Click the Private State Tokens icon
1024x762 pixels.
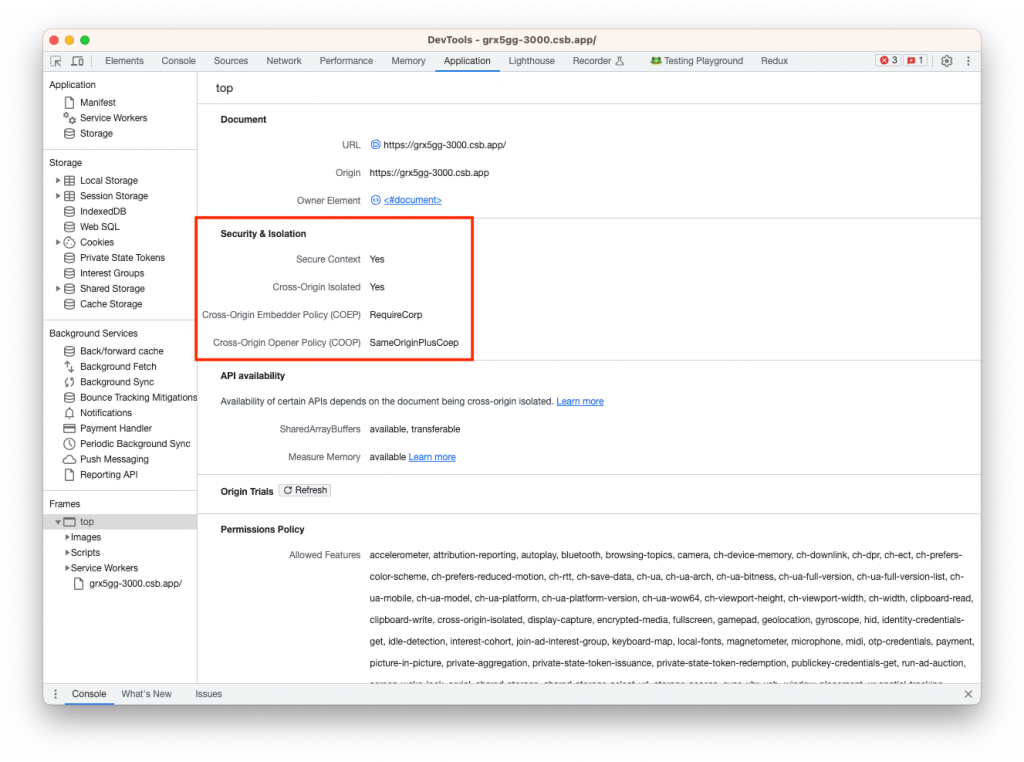69,258
